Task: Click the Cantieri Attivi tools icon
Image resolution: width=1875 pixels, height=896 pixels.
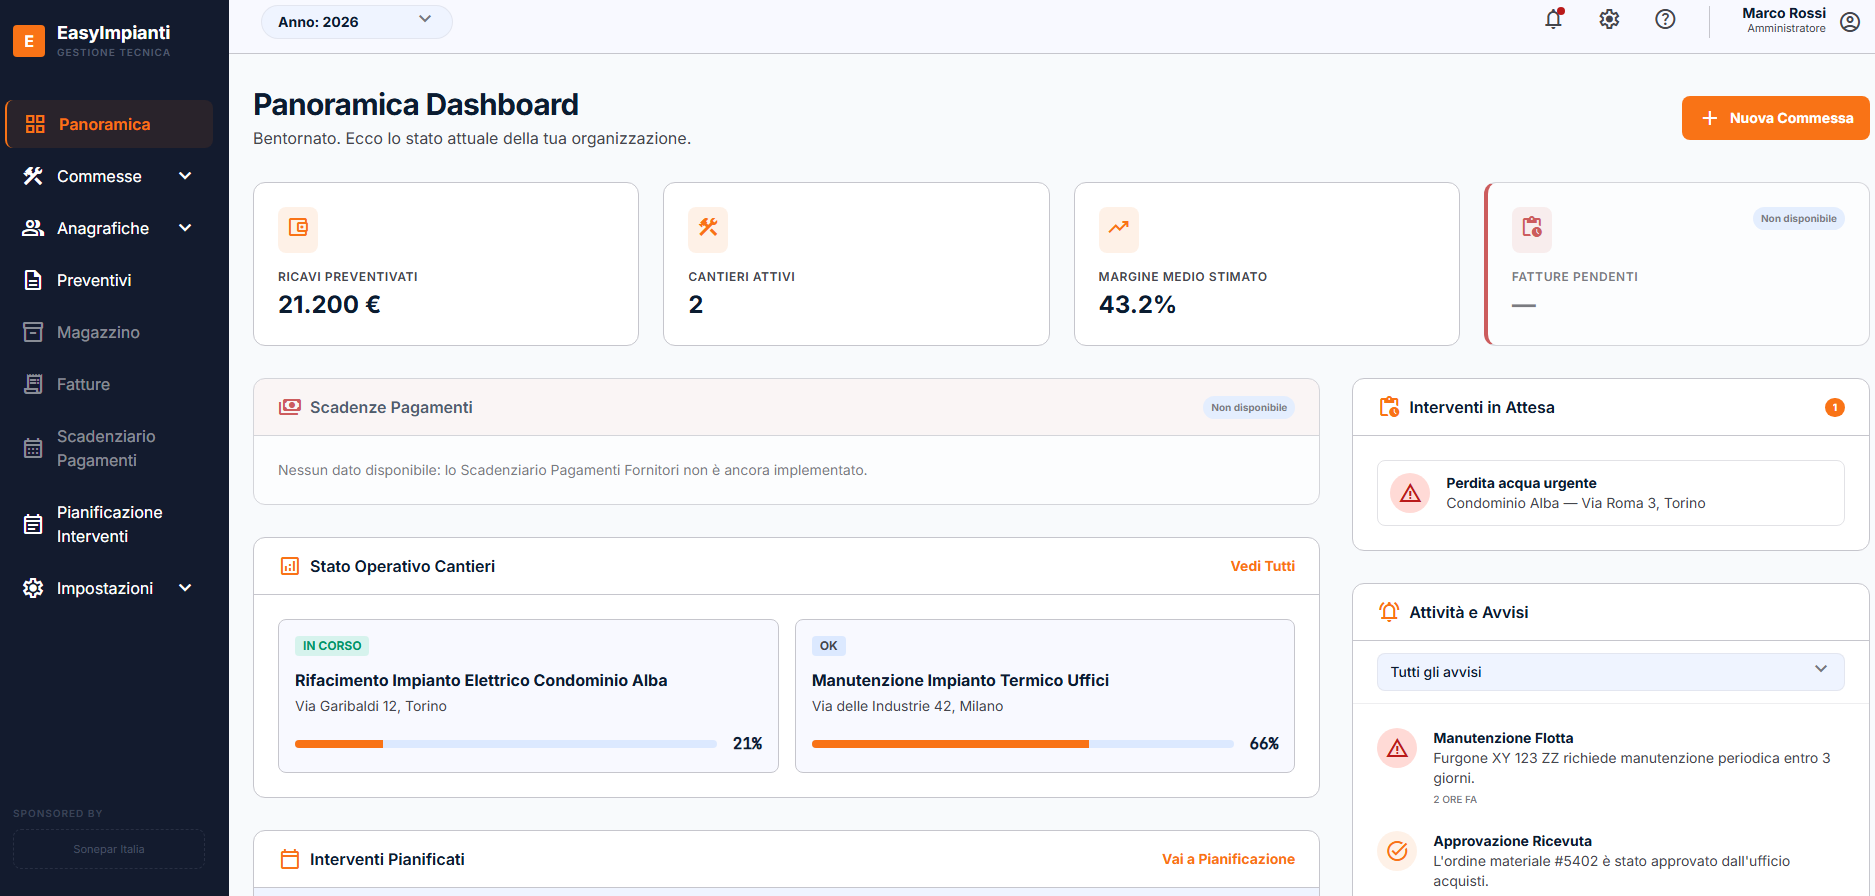Action: pos(708,228)
